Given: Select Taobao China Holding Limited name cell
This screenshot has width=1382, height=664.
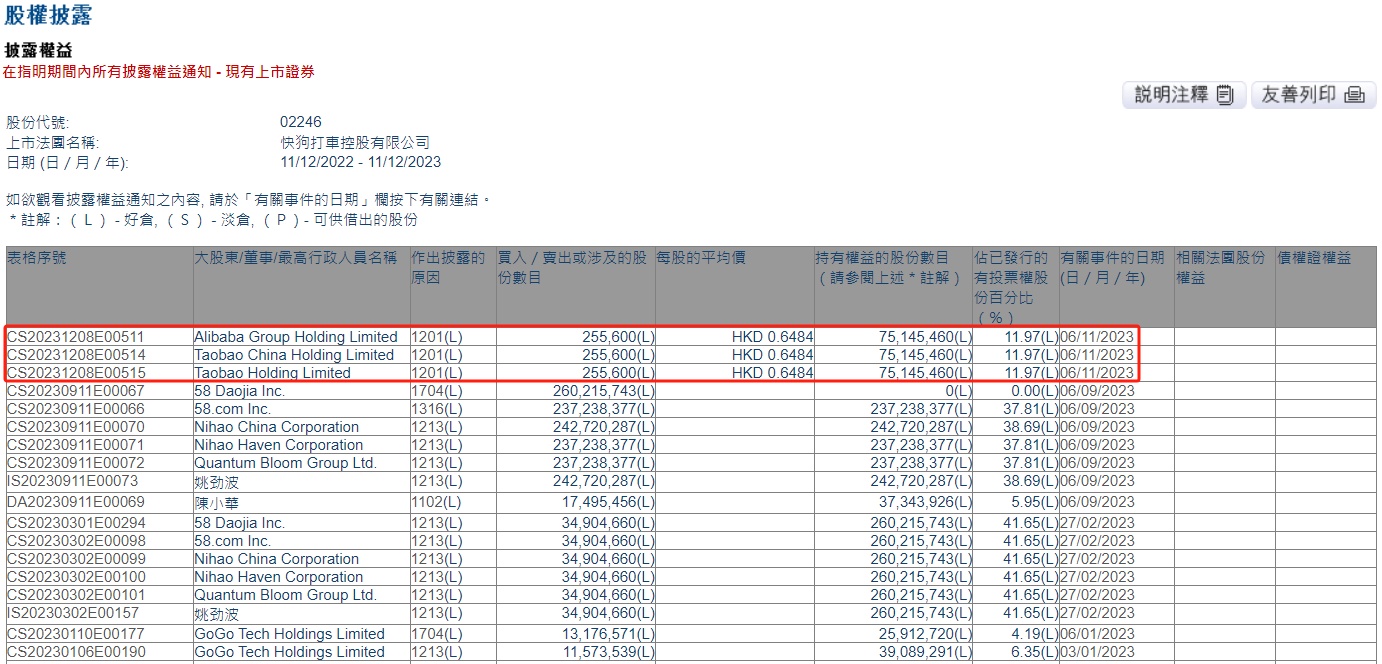Looking at the screenshot, I should [x=294, y=355].
